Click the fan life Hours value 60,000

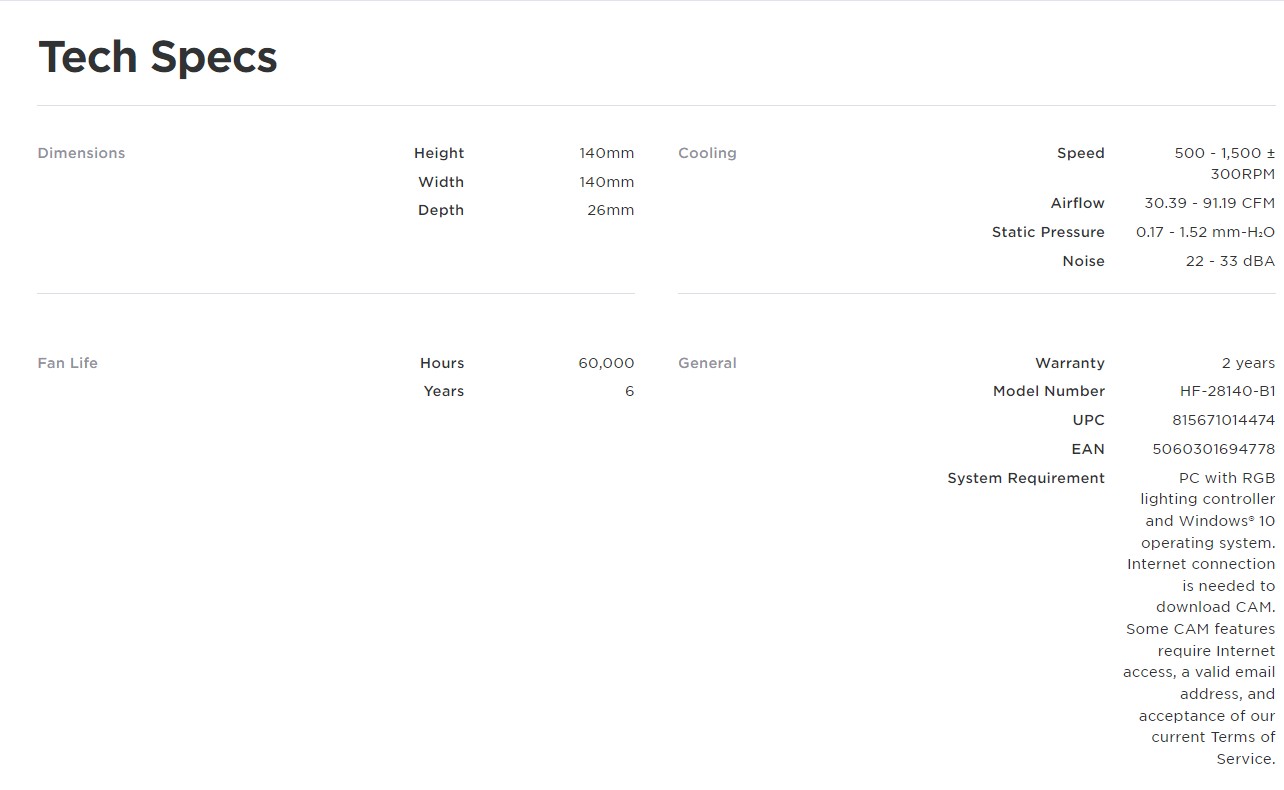point(606,363)
